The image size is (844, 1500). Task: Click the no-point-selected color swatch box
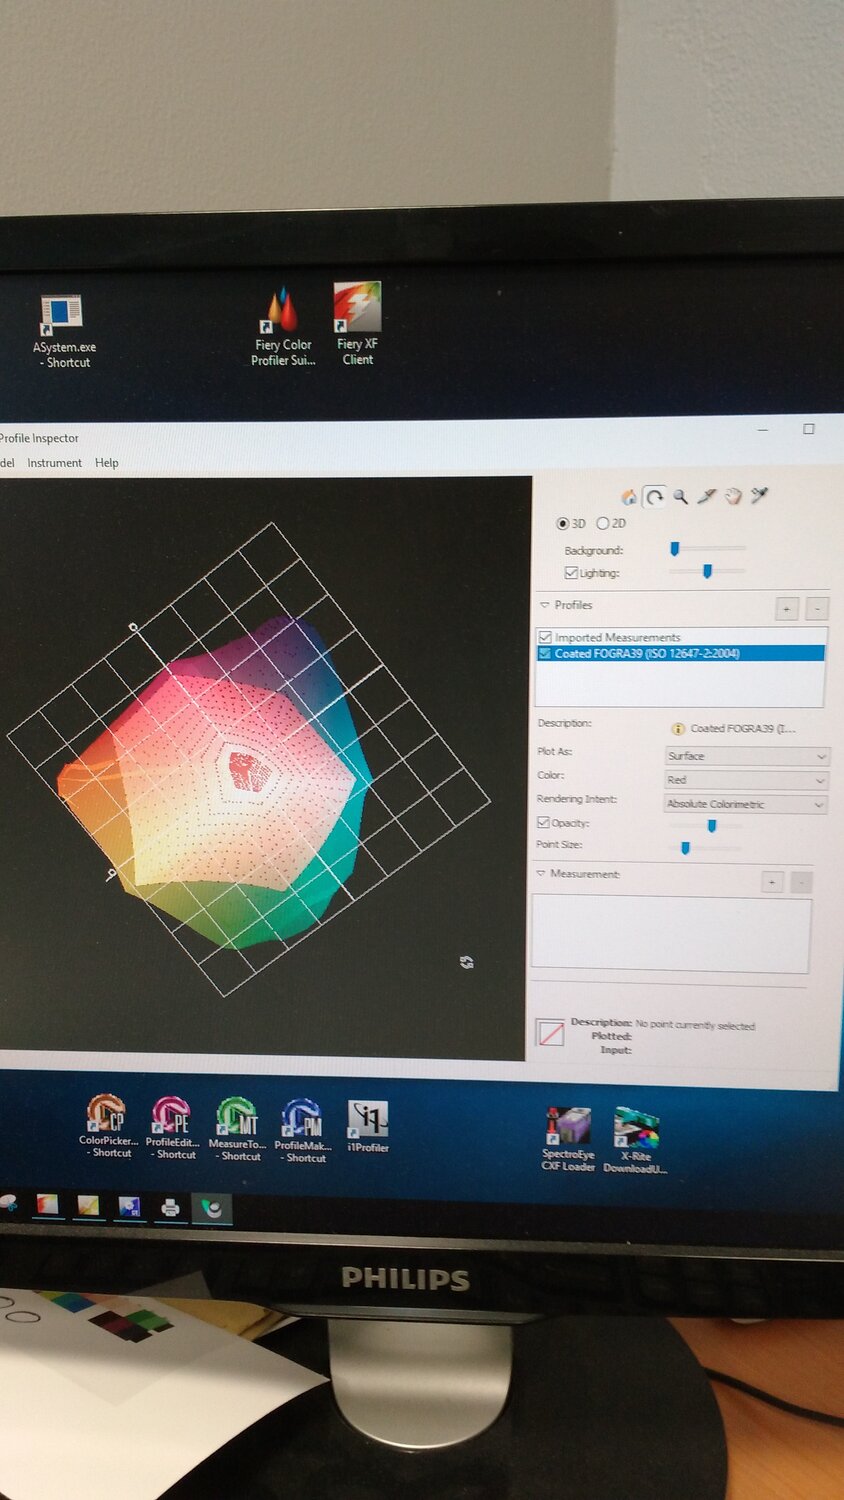pyautogui.click(x=550, y=1033)
